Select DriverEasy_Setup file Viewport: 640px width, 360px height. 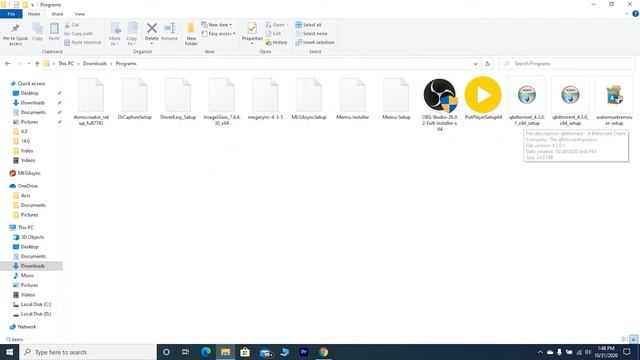(x=178, y=99)
